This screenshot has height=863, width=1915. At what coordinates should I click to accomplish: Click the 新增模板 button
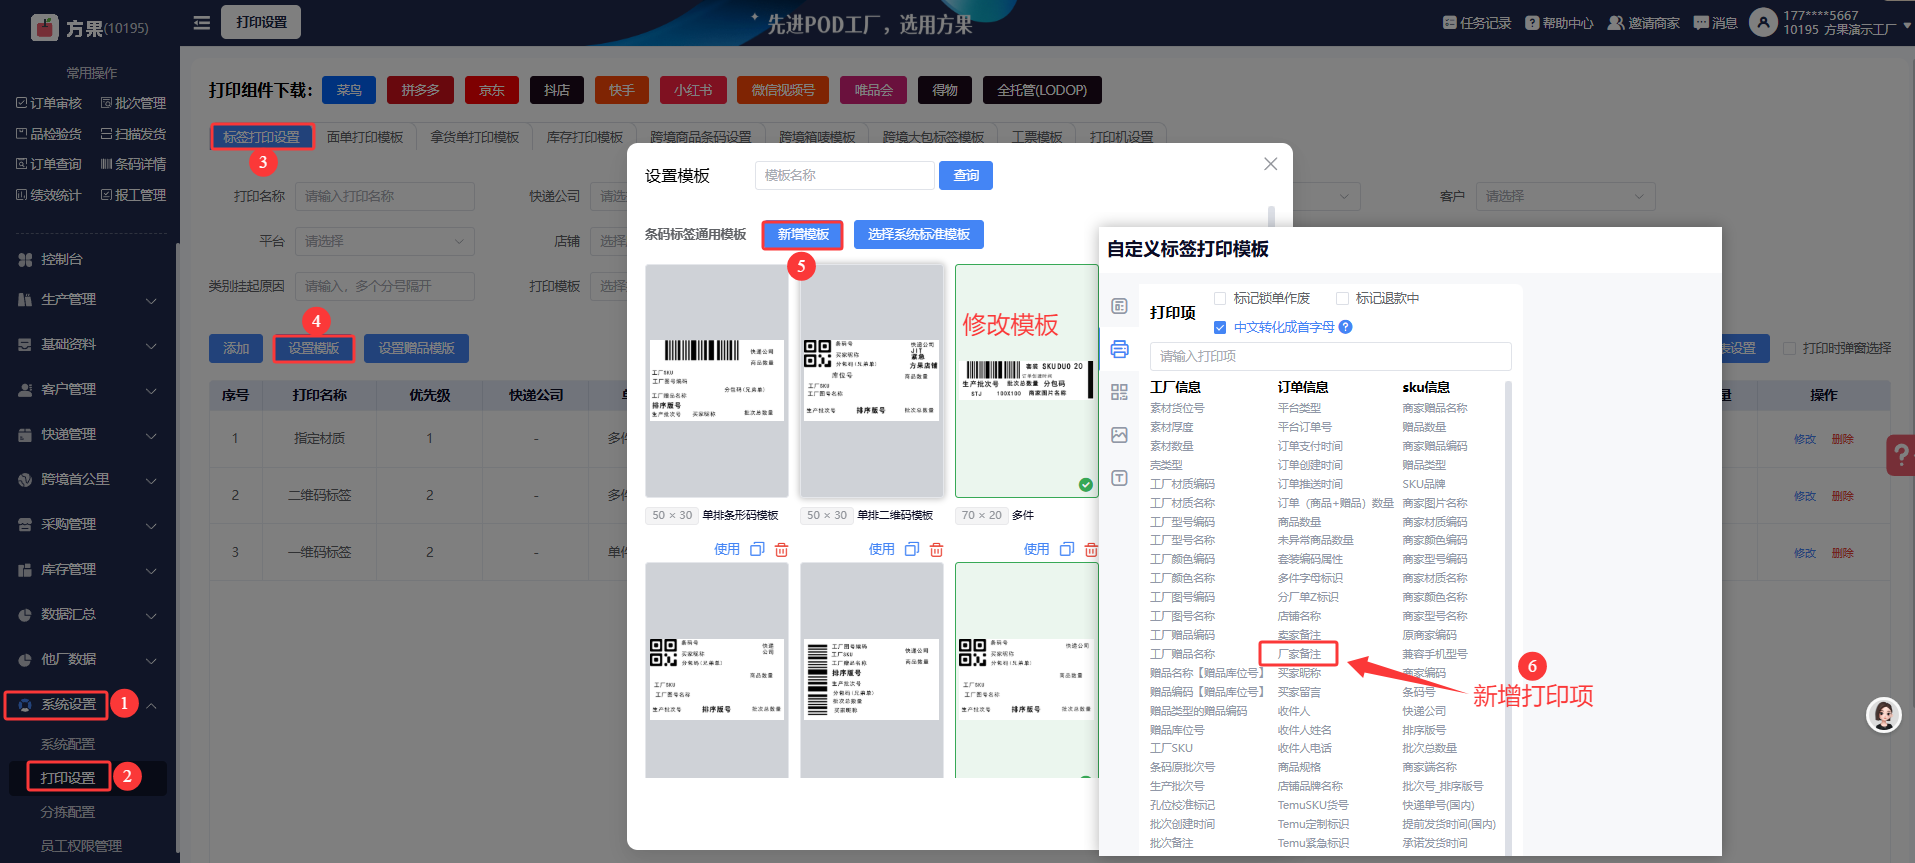click(x=803, y=234)
